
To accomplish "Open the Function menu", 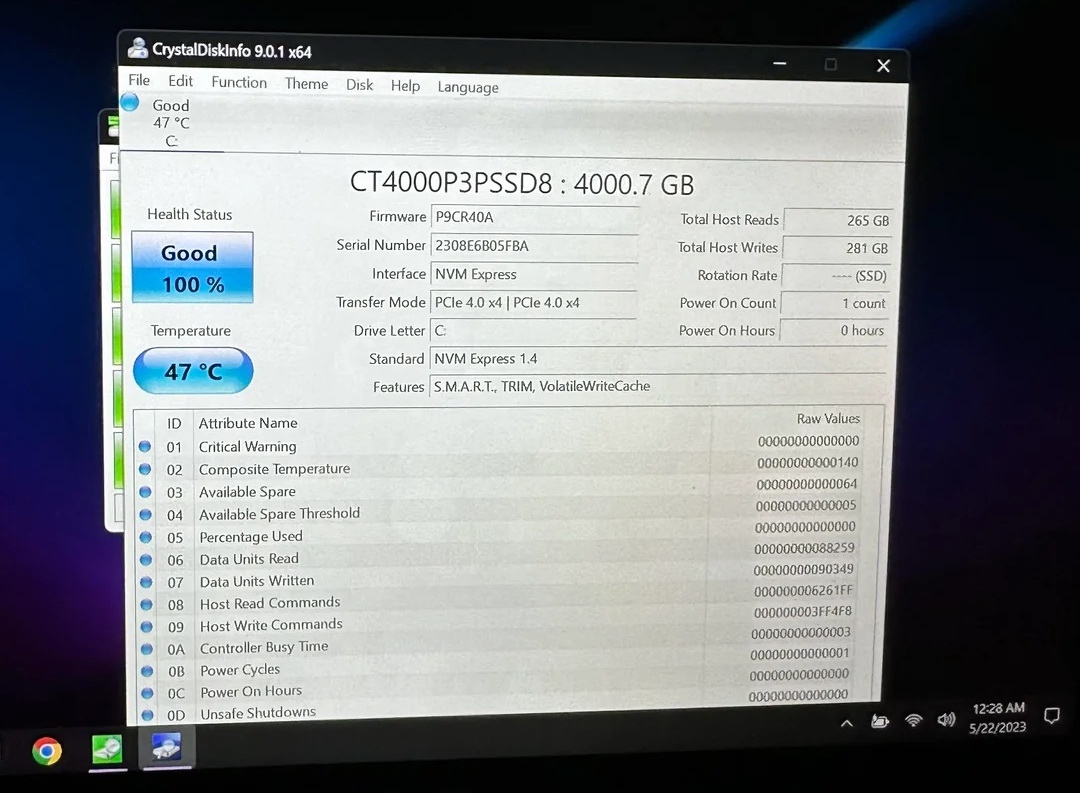I will pos(239,82).
